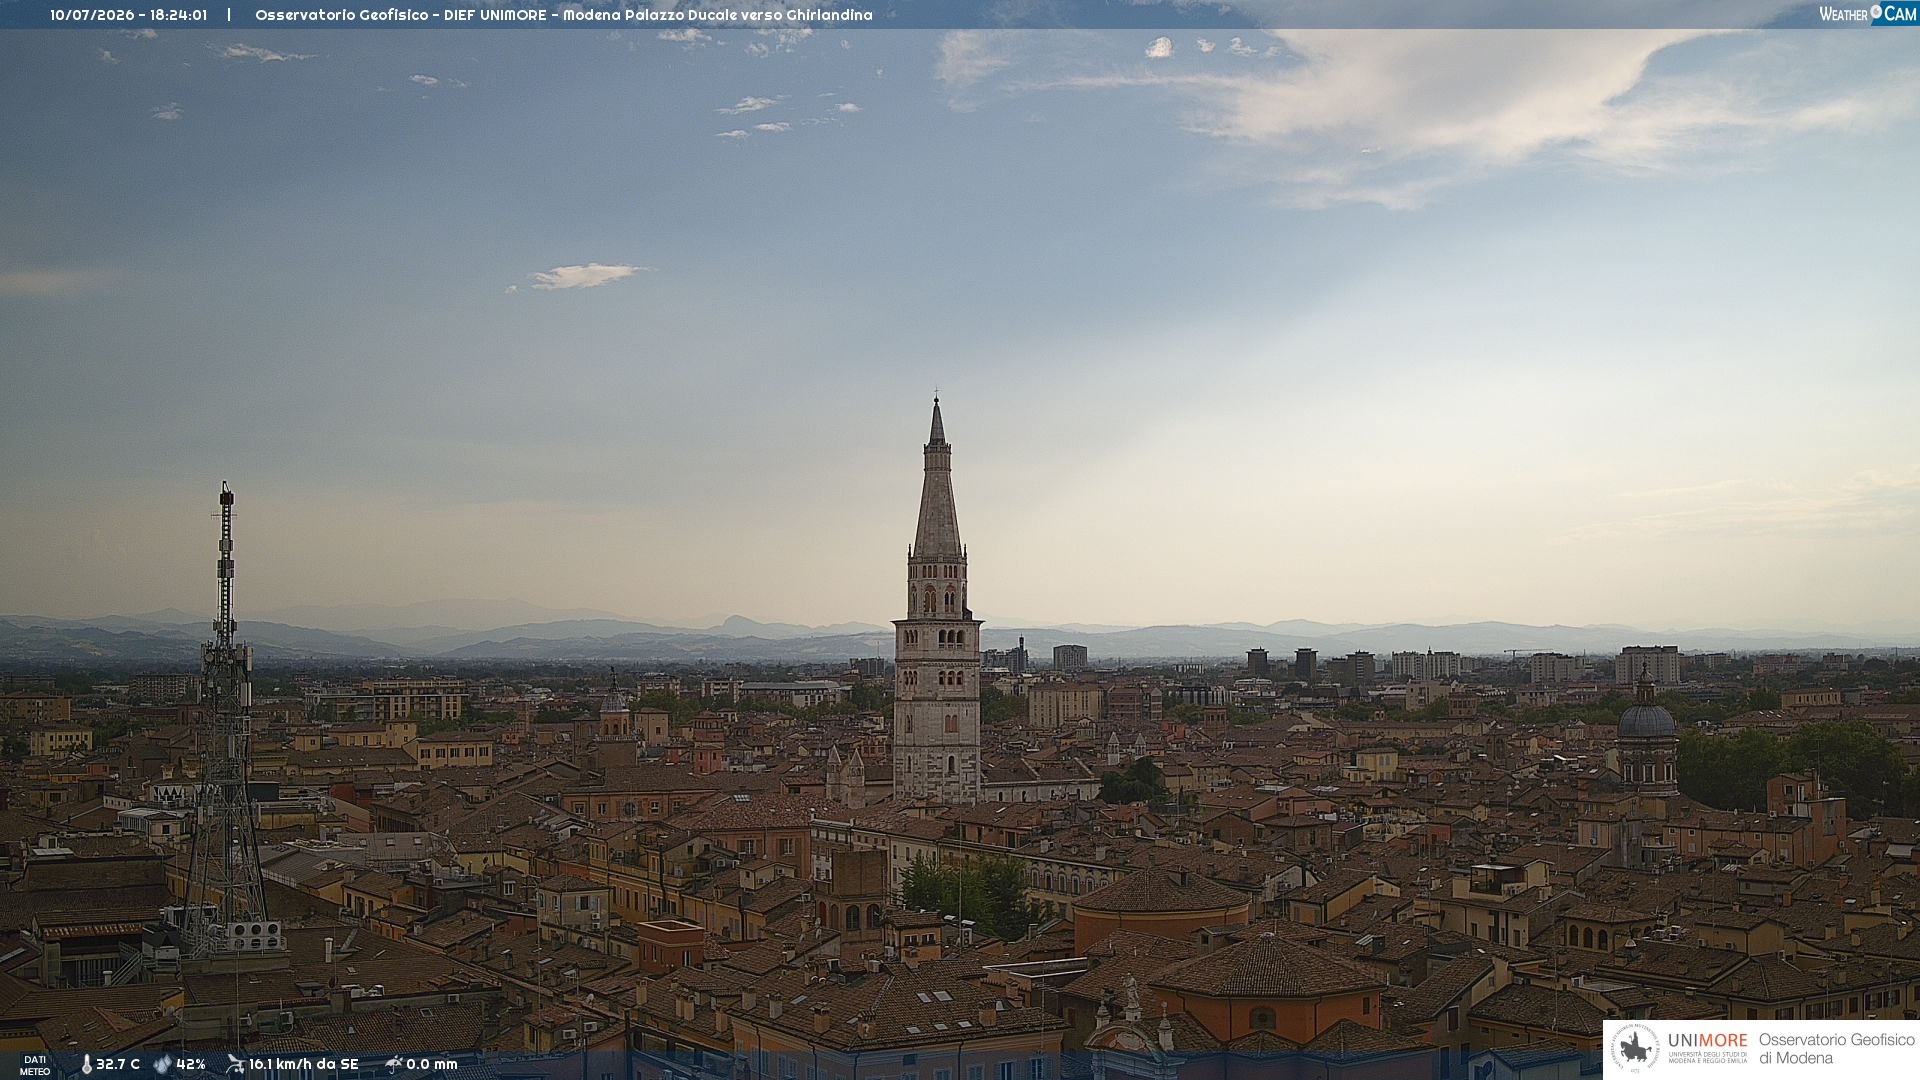
Task: Click the wind direction icon
Action: [235, 1064]
